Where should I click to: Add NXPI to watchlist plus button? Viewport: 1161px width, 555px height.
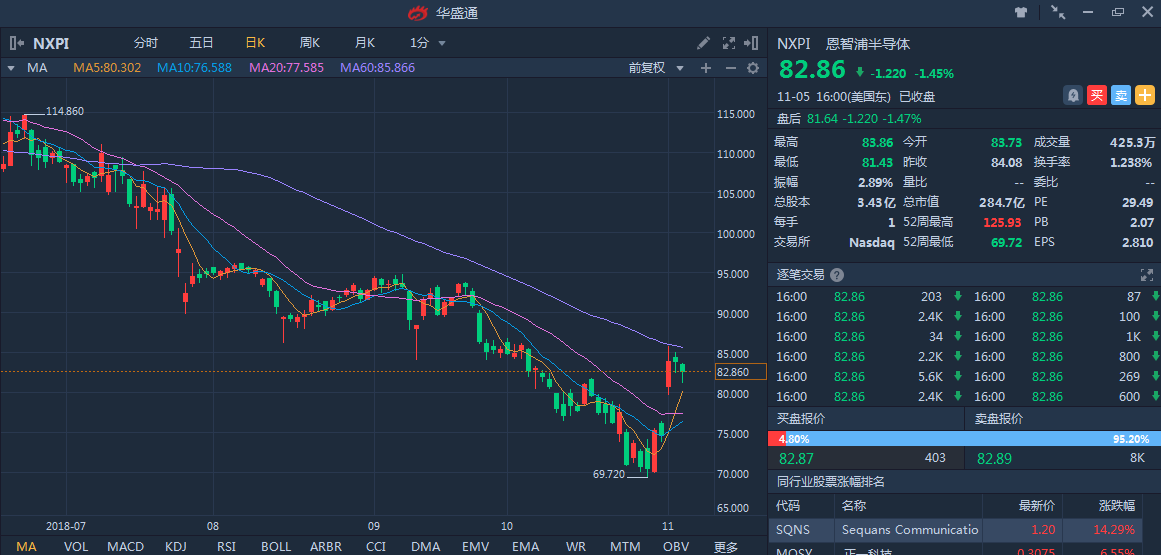coord(1145,95)
